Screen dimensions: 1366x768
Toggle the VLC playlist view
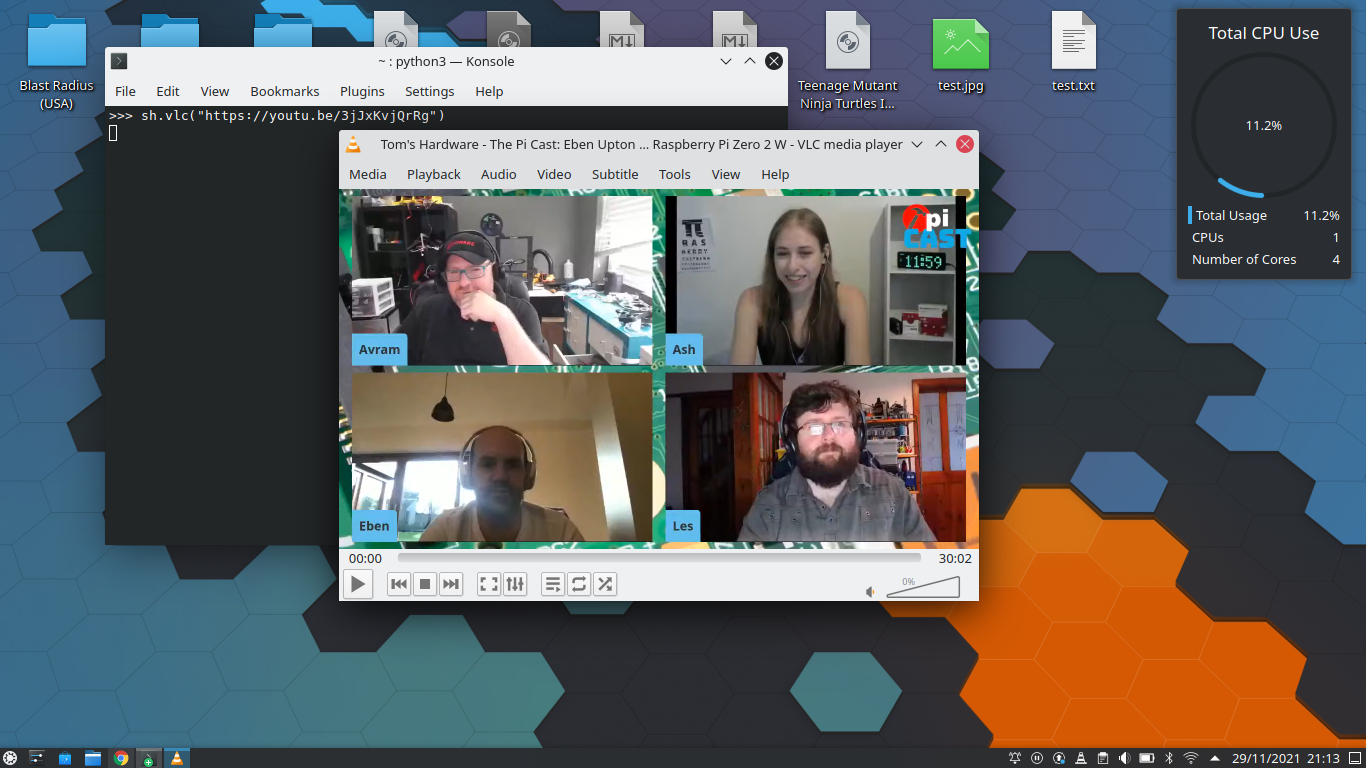(x=553, y=584)
